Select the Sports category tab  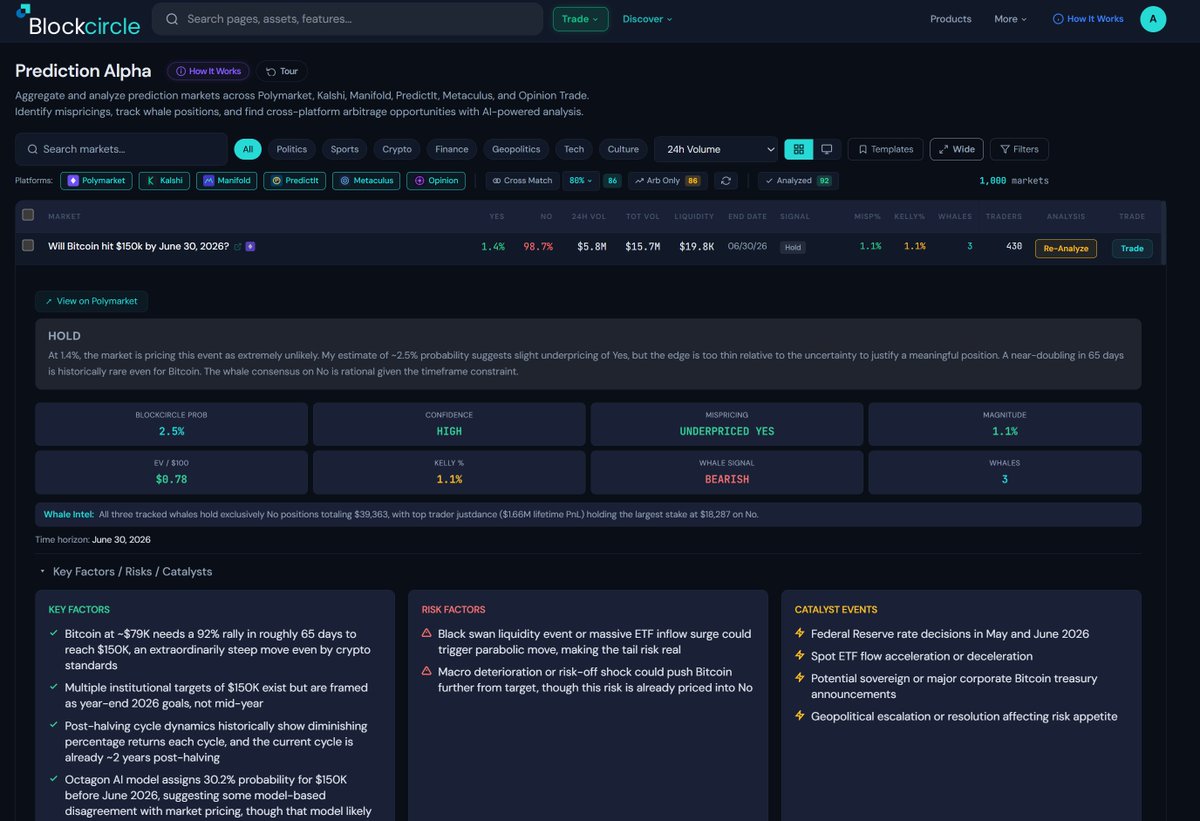(x=345, y=149)
